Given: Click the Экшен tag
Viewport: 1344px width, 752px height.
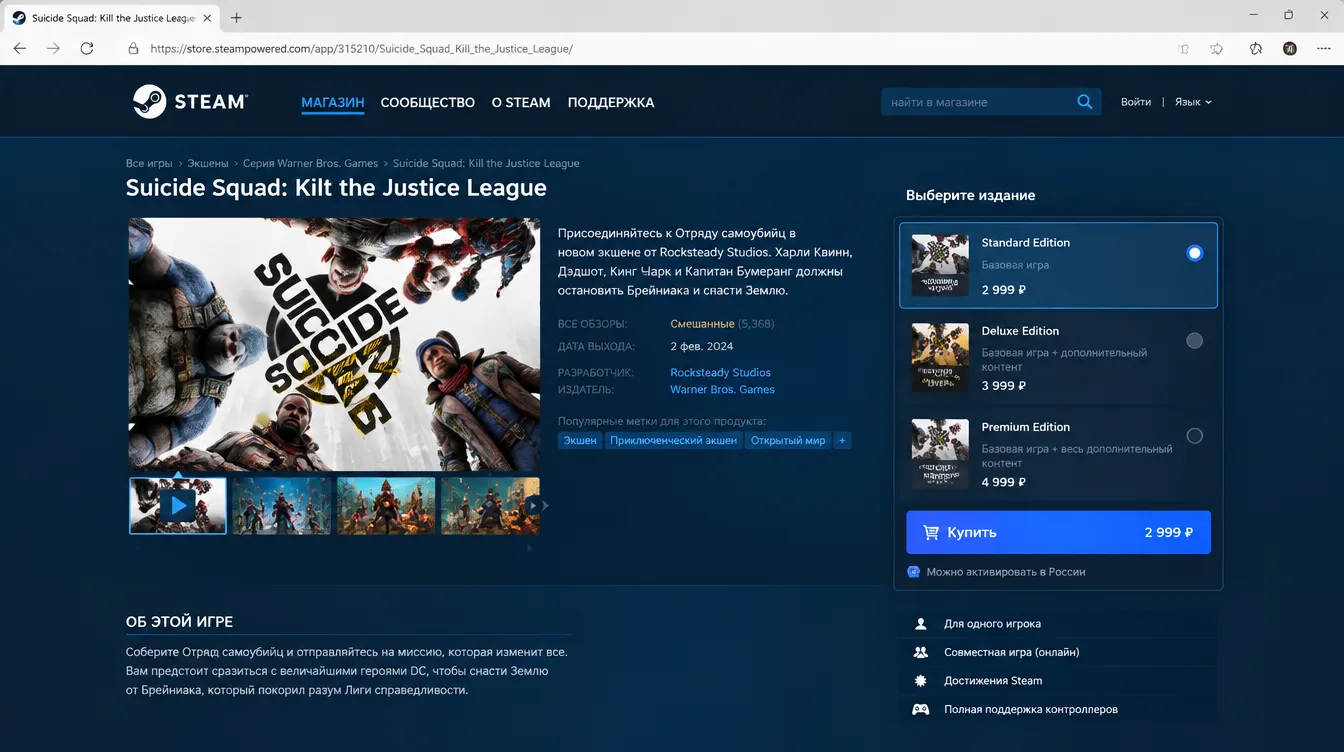Looking at the screenshot, I should [x=580, y=441].
